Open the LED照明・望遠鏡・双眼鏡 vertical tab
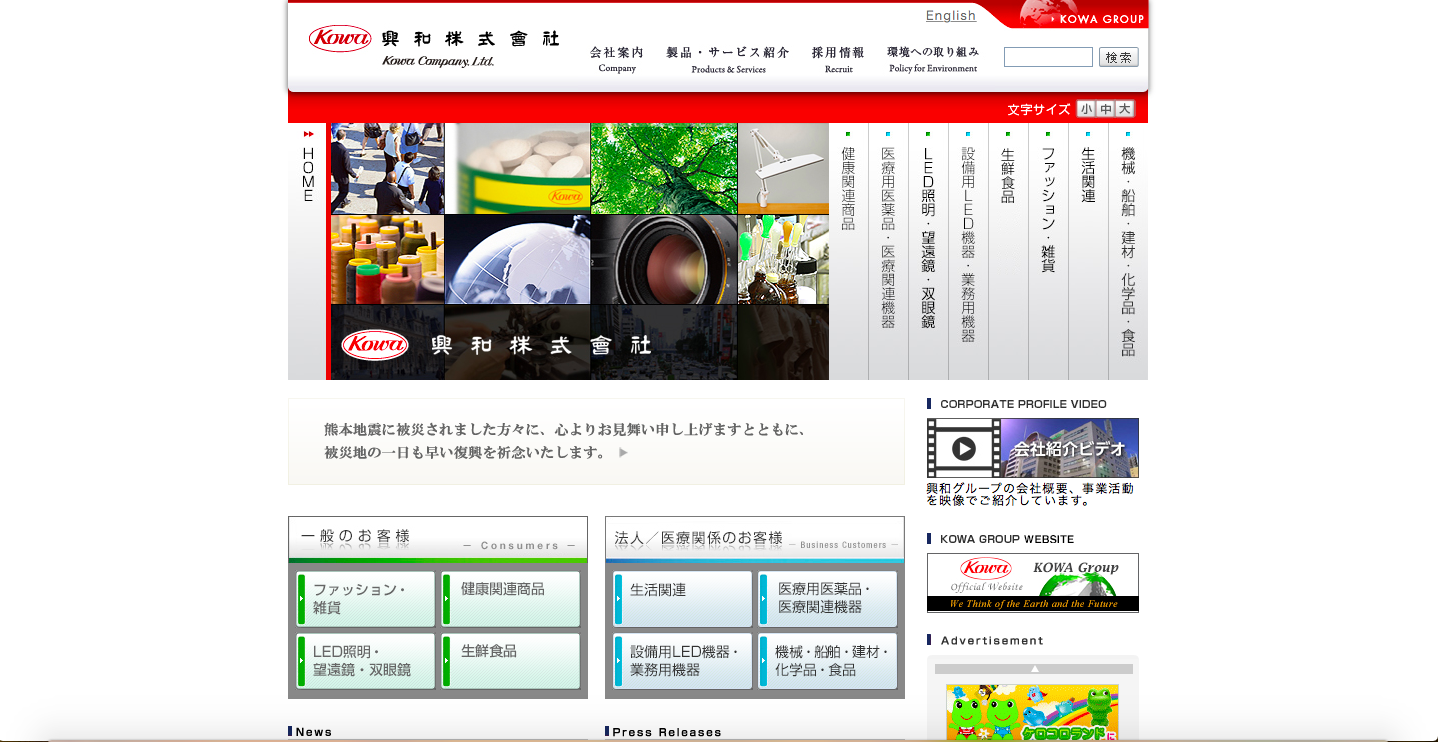 (928, 251)
